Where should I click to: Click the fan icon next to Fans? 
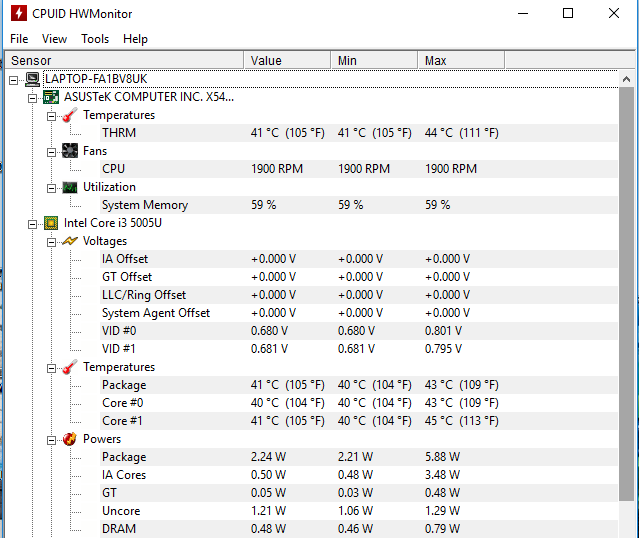[70, 151]
